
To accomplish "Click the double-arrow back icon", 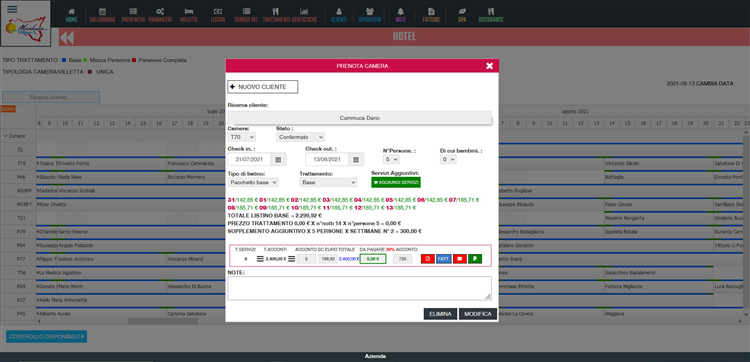I will point(67,38).
